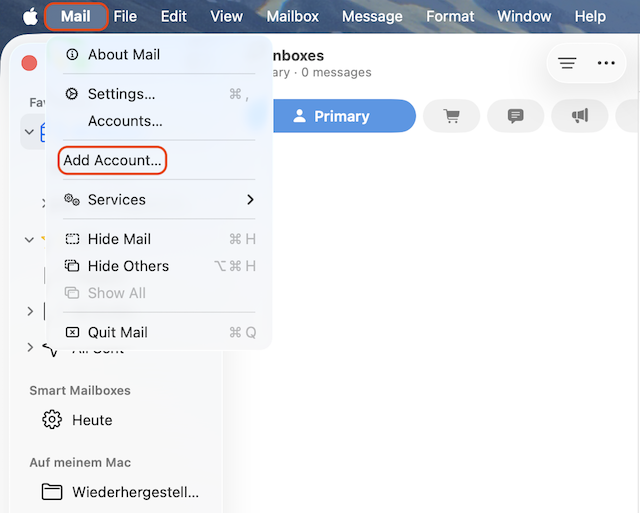Expand the All Sent mailbox chevron
The height and width of the screenshot is (513, 640).
(30, 347)
